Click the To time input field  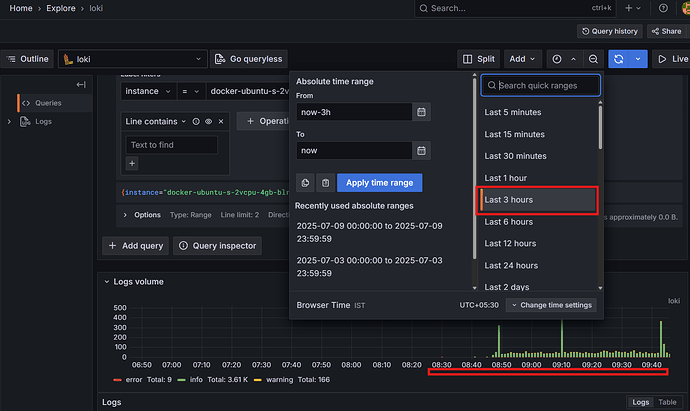click(x=354, y=150)
